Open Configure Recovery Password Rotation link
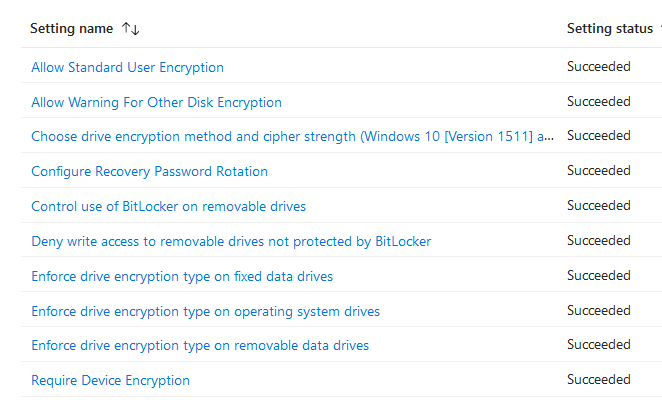This screenshot has height=415, width=662. tap(149, 171)
